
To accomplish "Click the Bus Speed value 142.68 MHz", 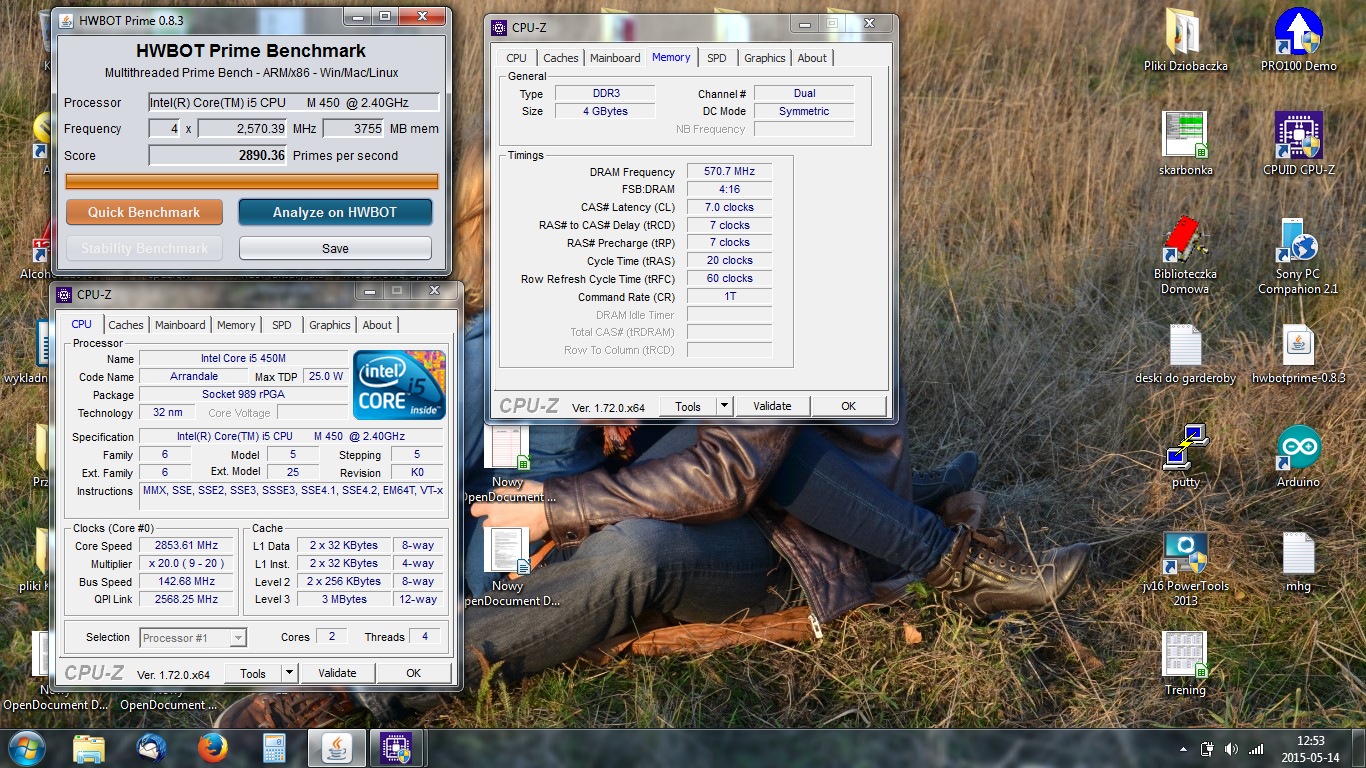I will click(185, 581).
